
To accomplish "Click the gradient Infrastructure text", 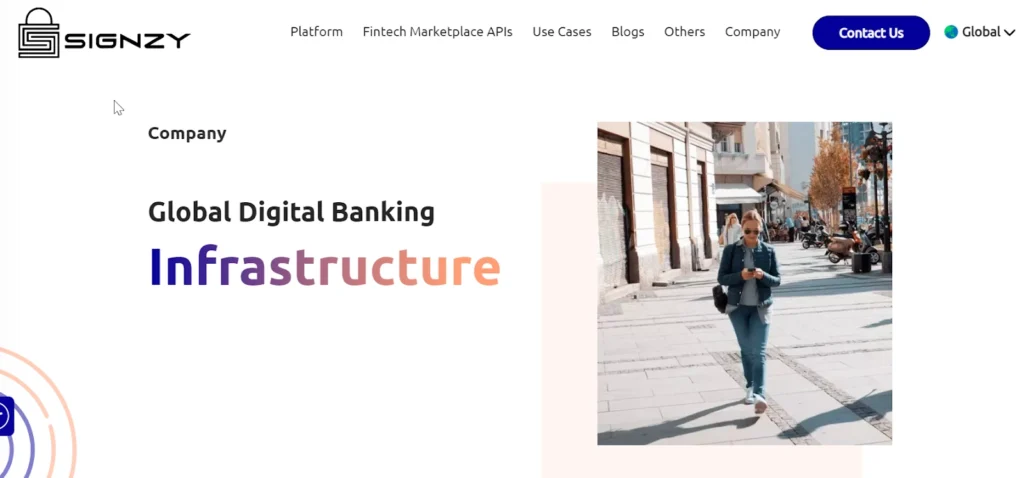I will (x=325, y=266).
